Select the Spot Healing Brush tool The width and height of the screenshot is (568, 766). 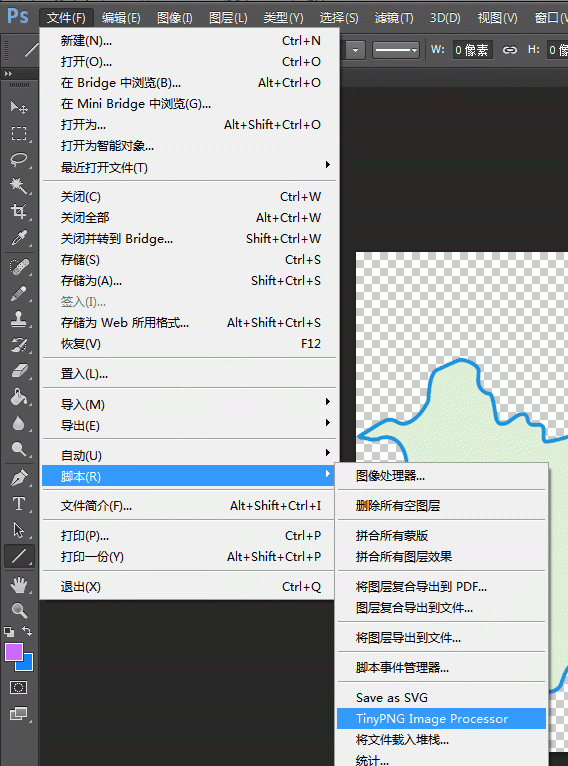pos(19,267)
